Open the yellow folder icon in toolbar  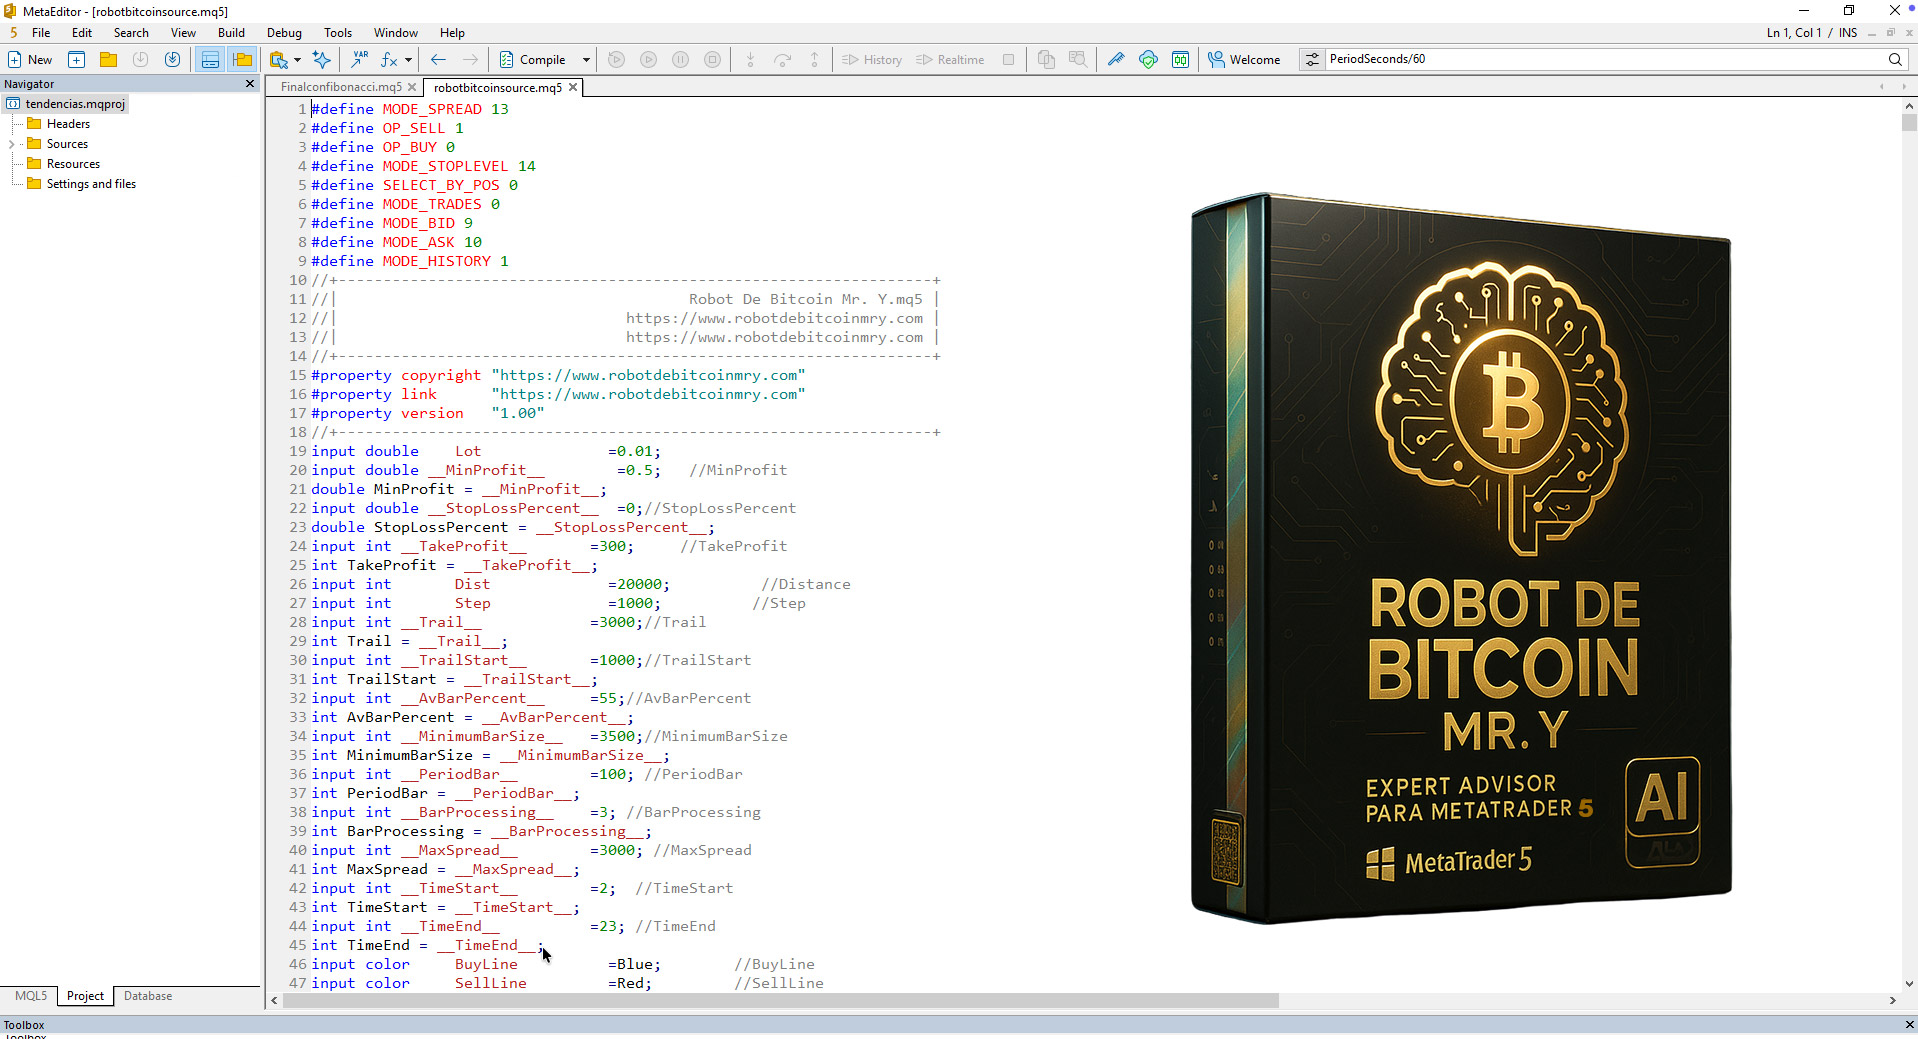(x=108, y=60)
